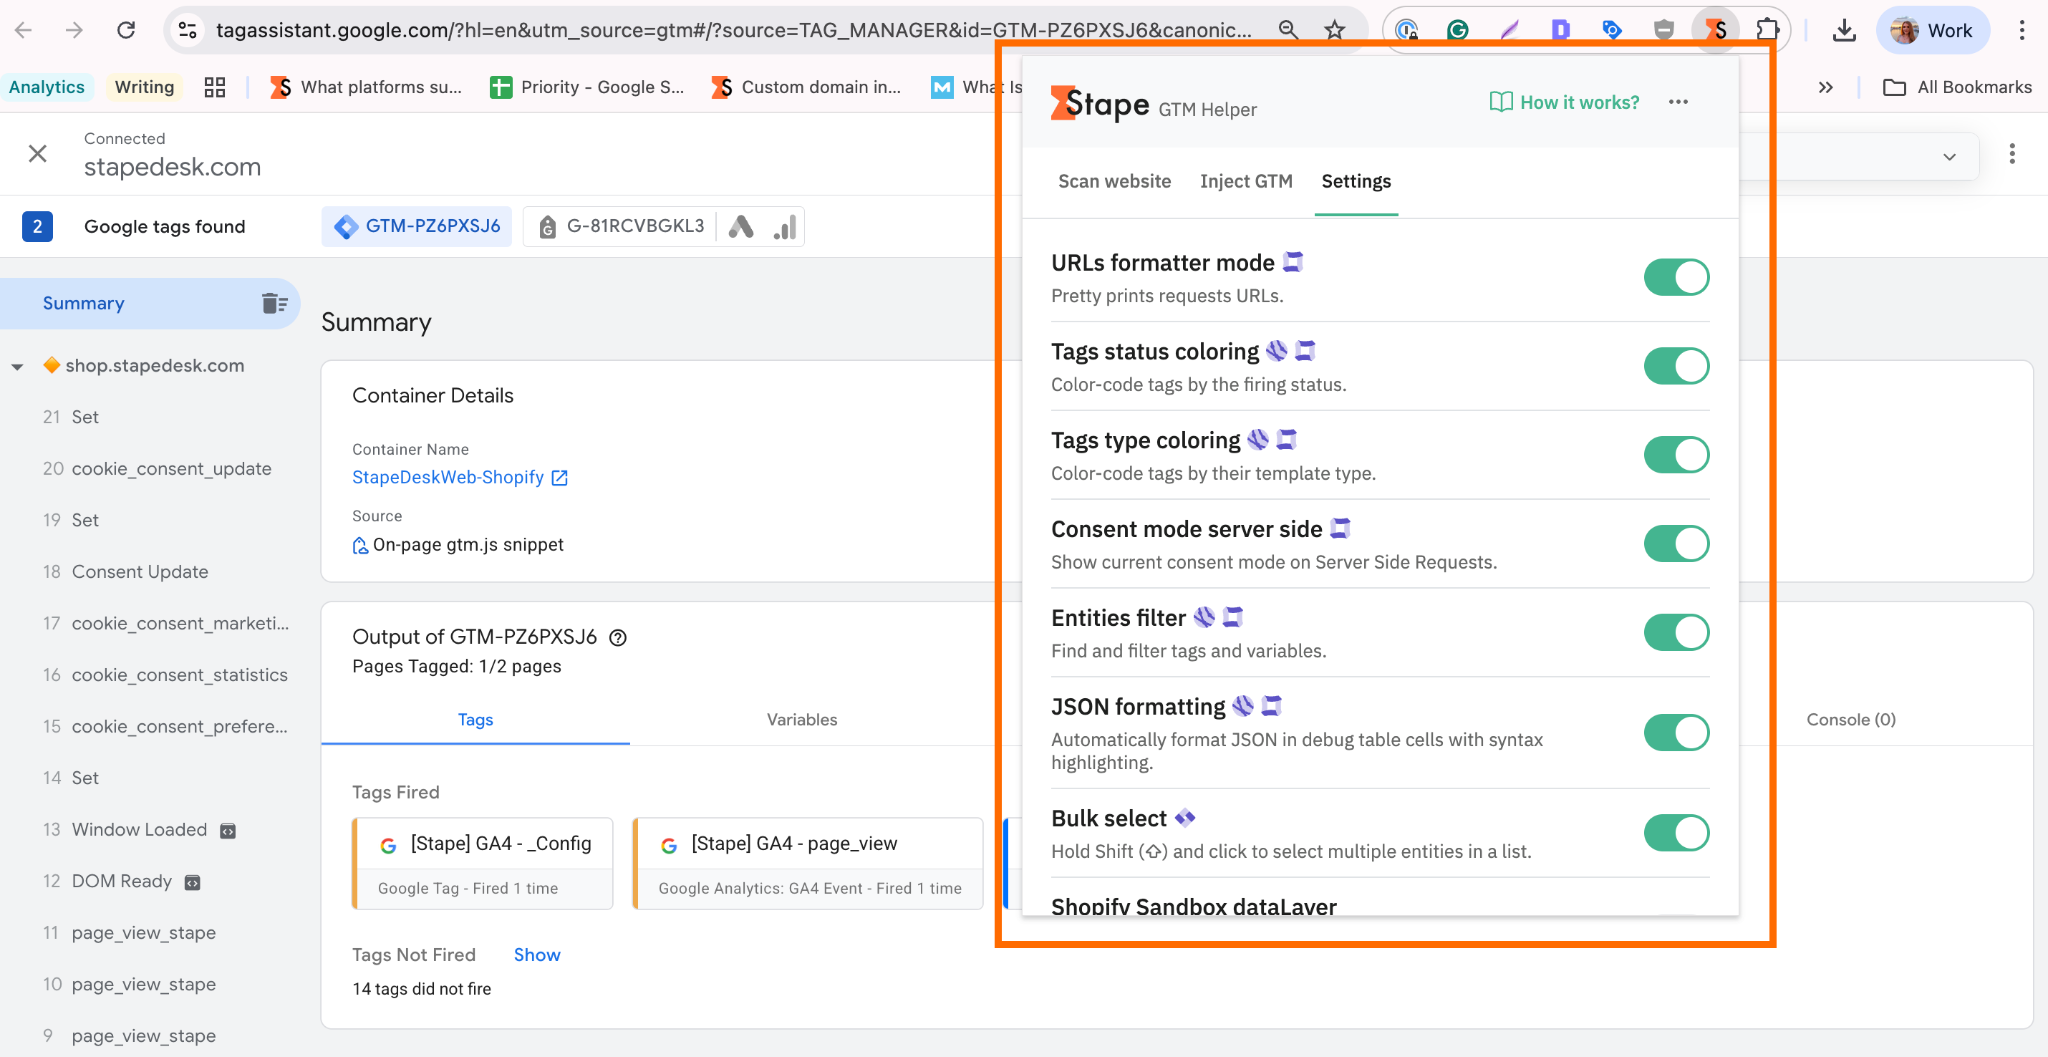Clear the Summary event list icon

(x=274, y=303)
